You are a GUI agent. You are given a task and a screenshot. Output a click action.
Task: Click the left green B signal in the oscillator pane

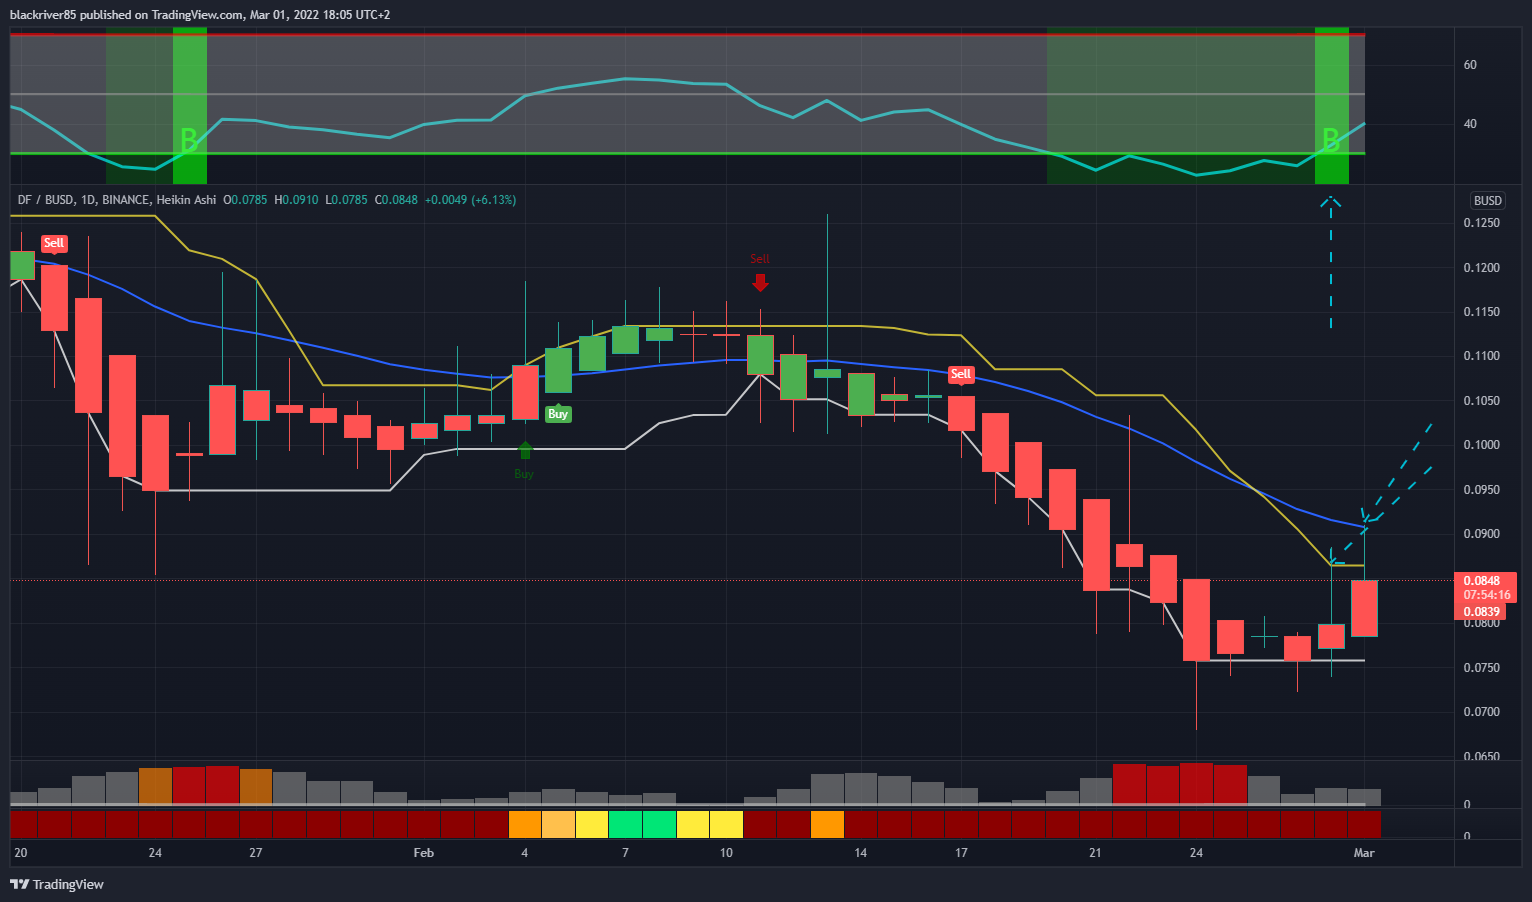(x=189, y=140)
